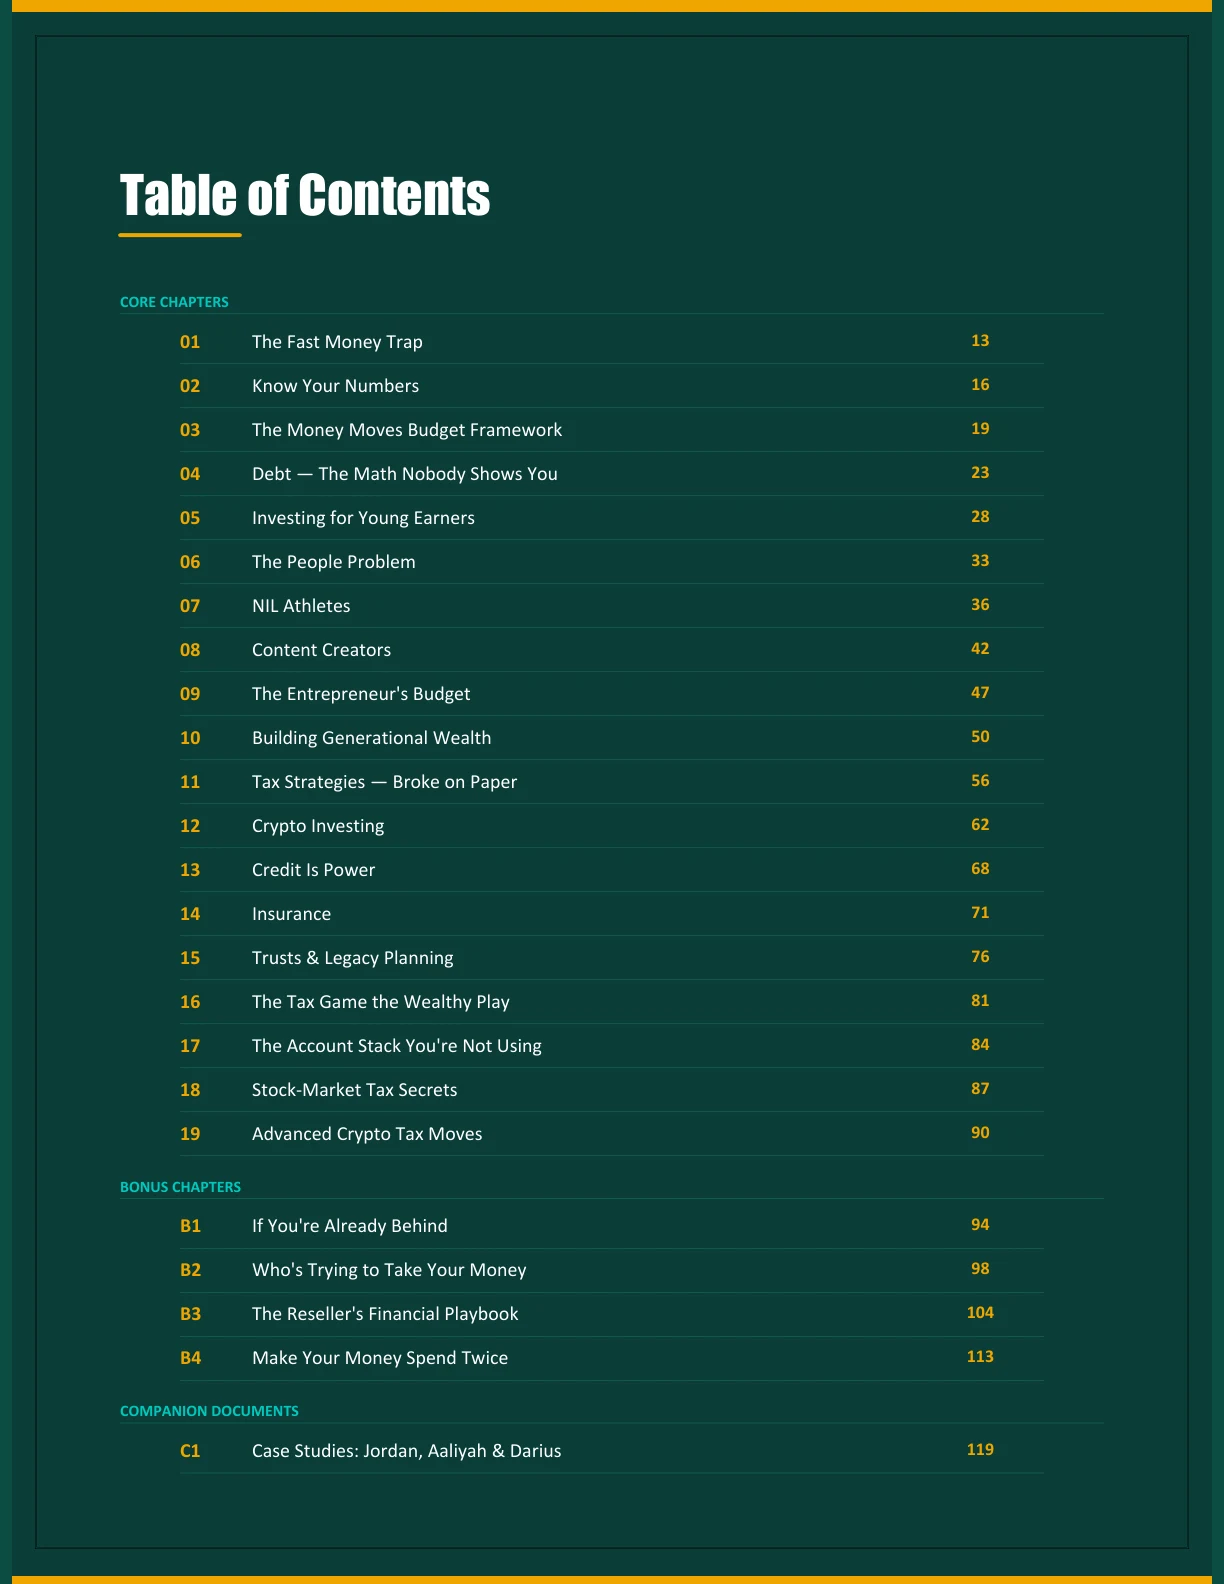Click bonus label 'B1'

(190, 1226)
